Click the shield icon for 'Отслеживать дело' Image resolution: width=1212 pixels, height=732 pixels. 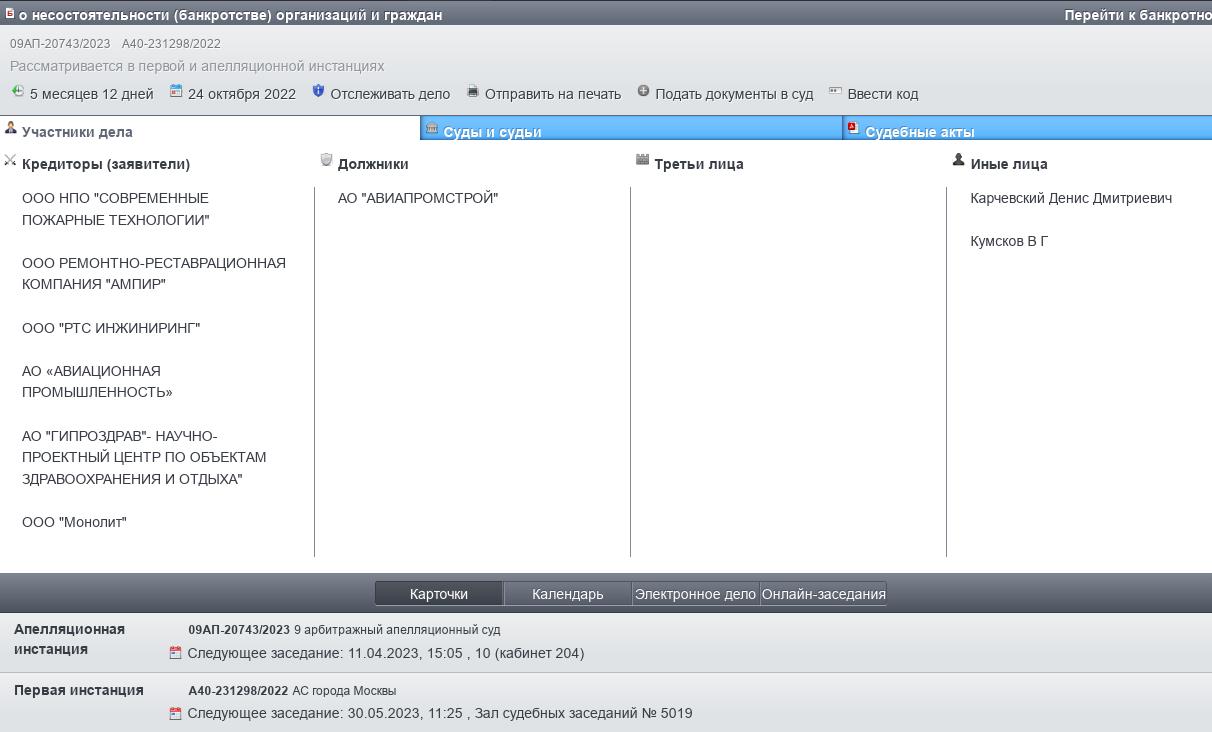point(318,91)
